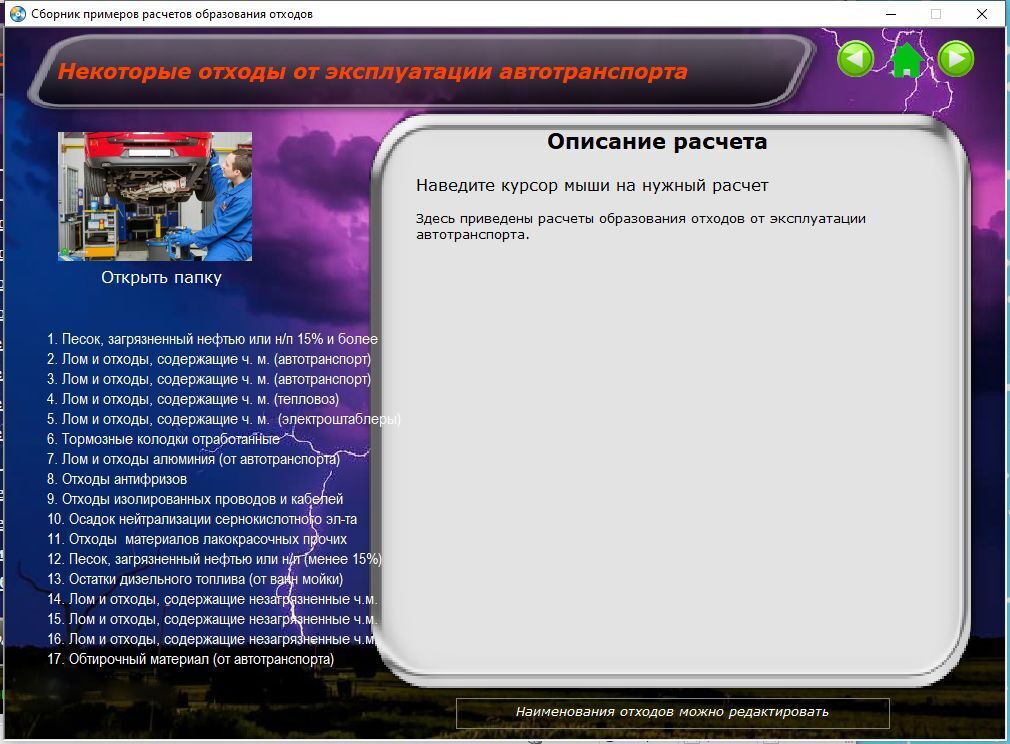This screenshot has width=1010, height=744.
Task: Open item 9 Отходы изолированных проводов и кабелей
Action: 195,499
